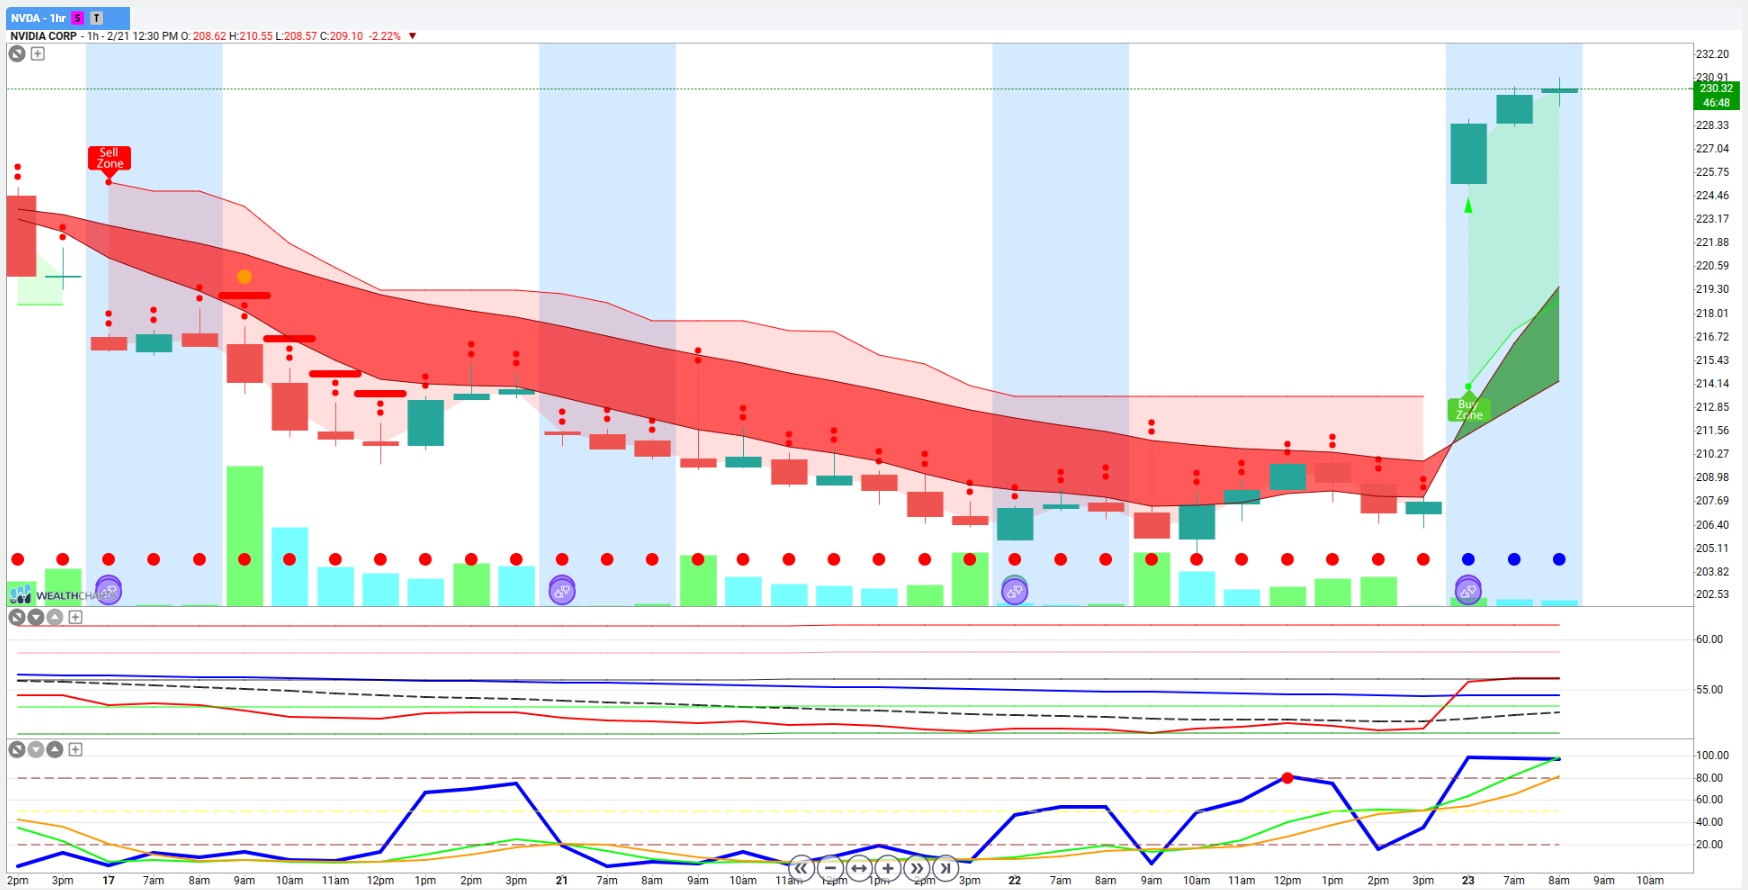
Task: Click the first blue dot under the 23rd candle
Action: (1468, 559)
